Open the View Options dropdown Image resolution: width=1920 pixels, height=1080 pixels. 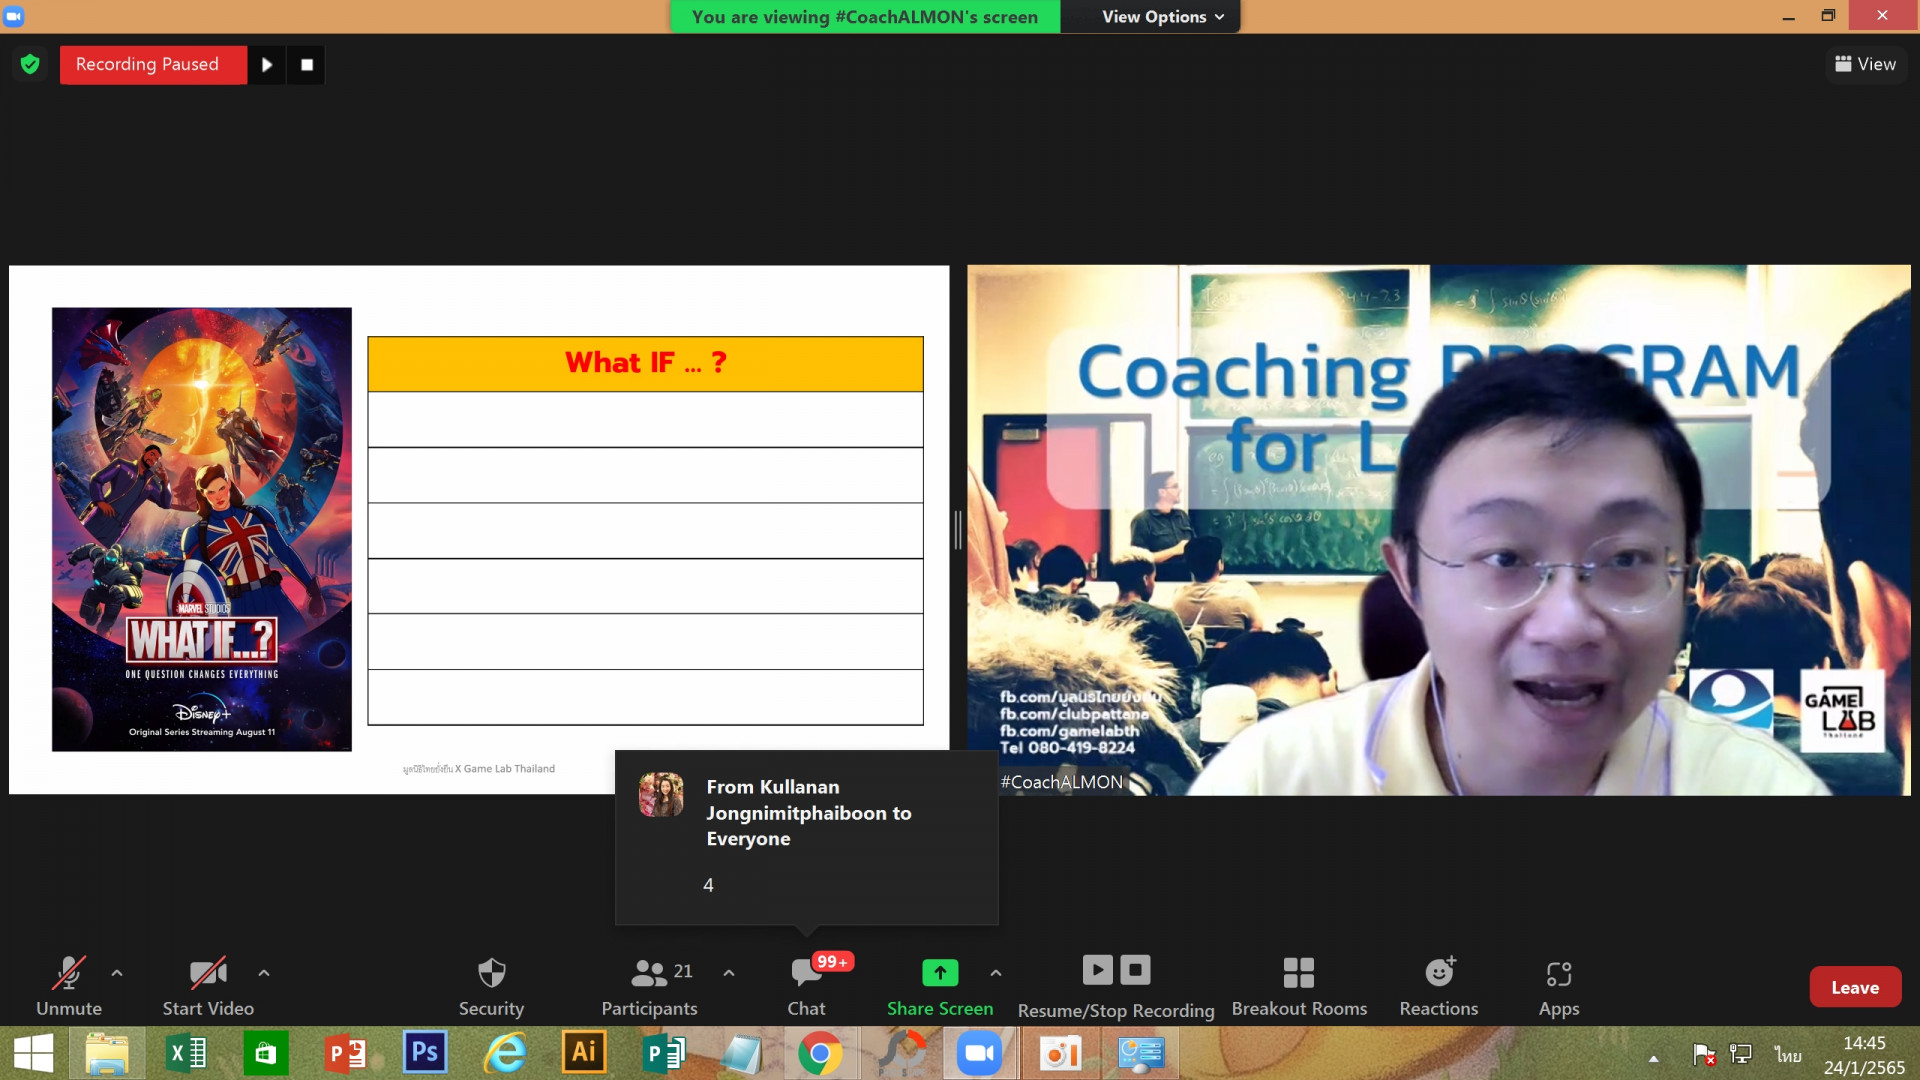click(x=1162, y=17)
